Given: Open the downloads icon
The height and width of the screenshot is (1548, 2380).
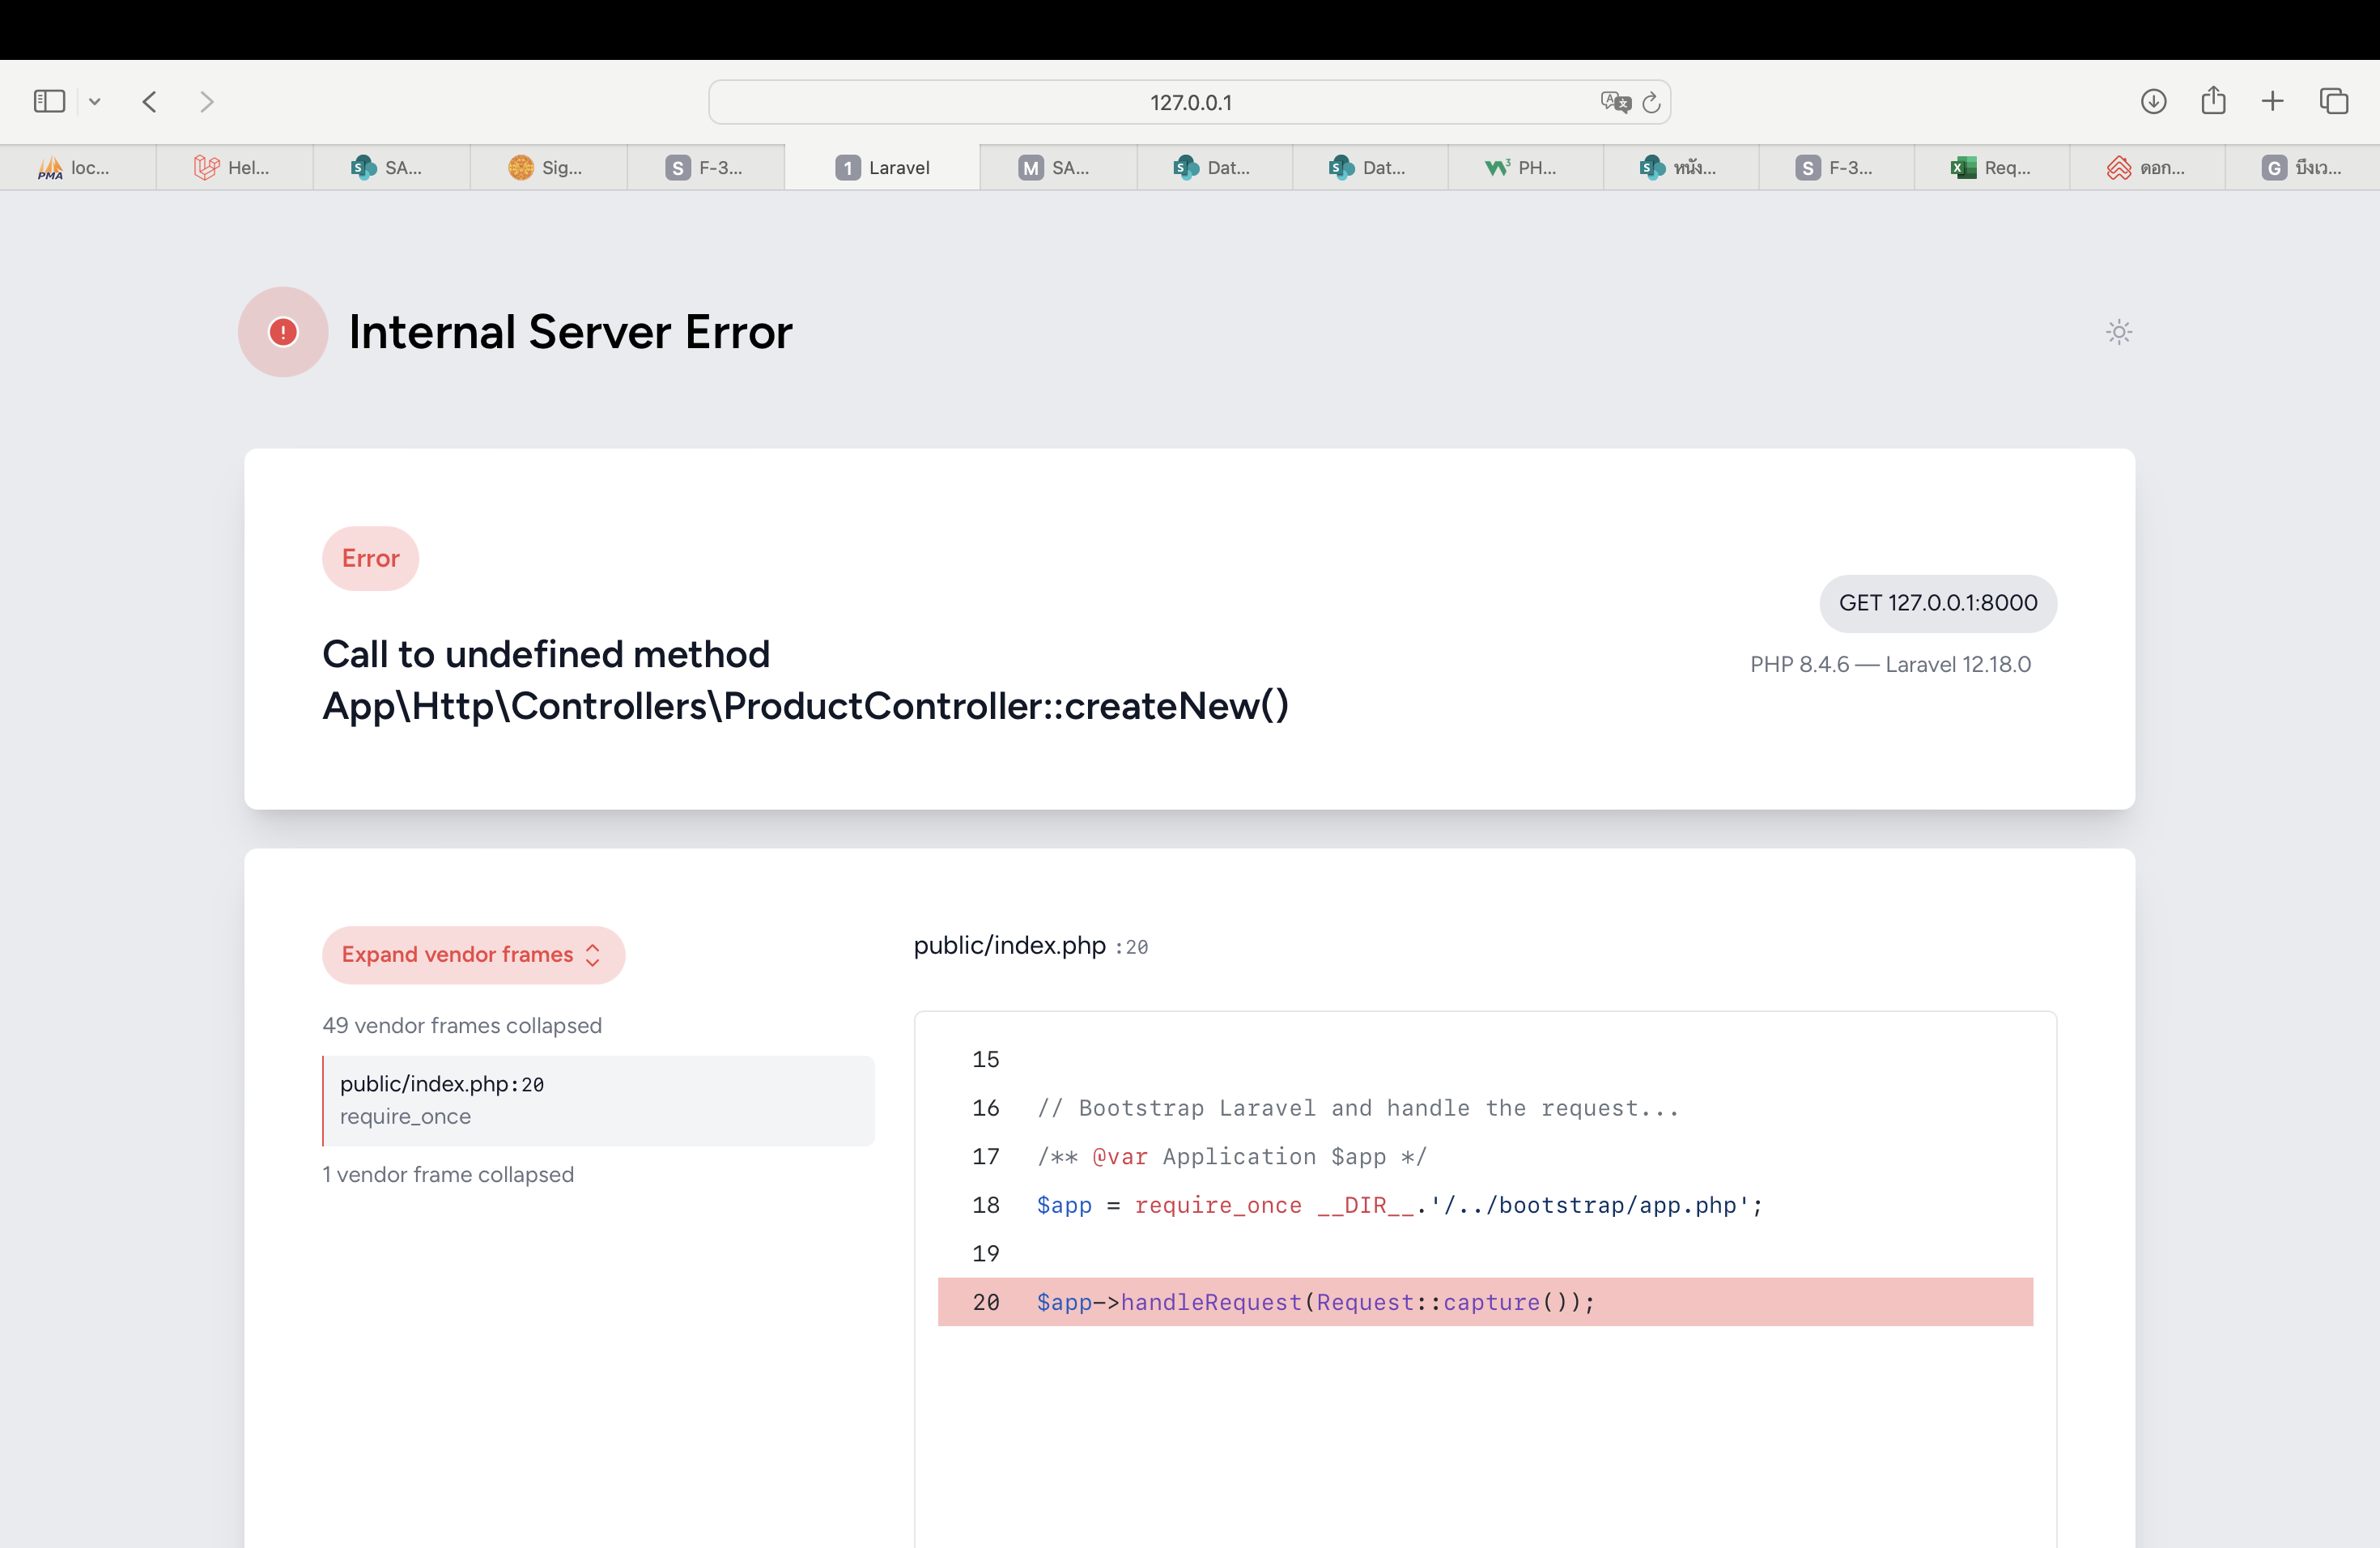Looking at the screenshot, I should [x=2153, y=101].
